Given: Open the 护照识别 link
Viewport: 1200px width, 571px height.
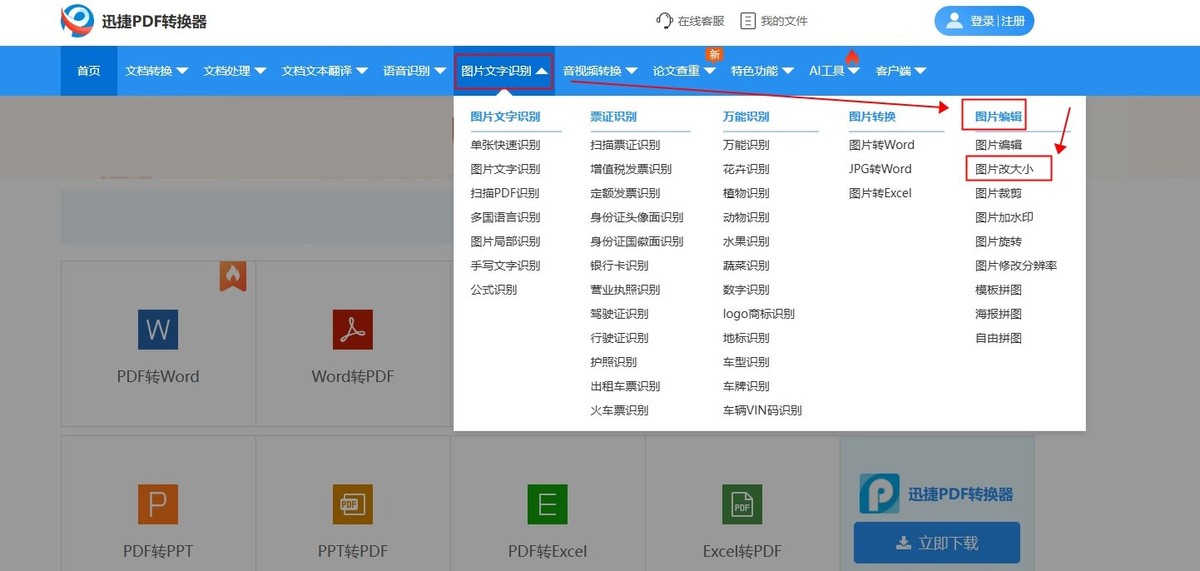Looking at the screenshot, I should [x=613, y=362].
